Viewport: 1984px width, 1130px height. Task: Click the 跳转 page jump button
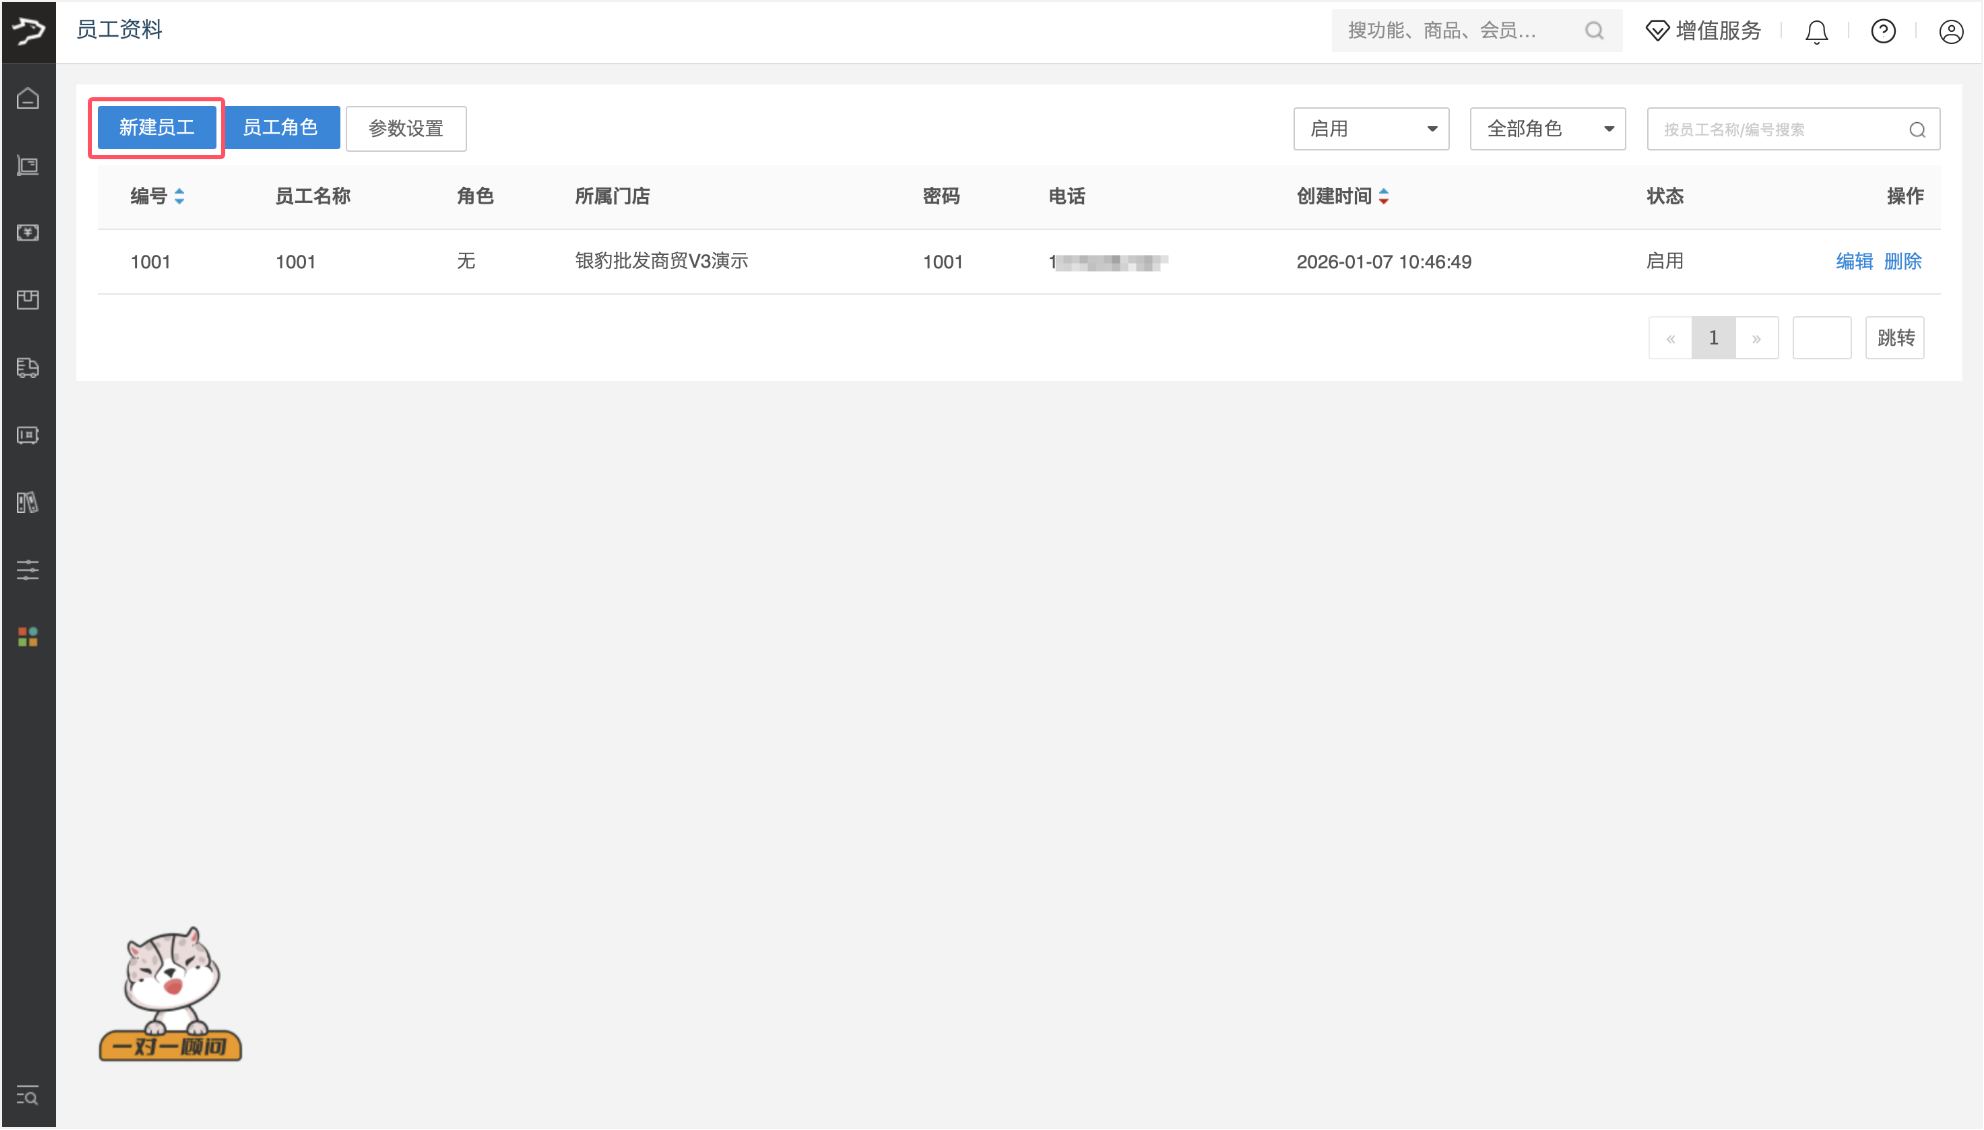point(1894,338)
